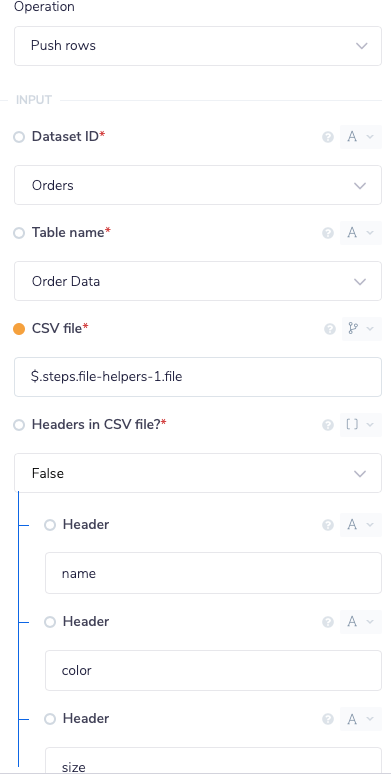This screenshot has height=774, width=391.
Task: Expand the Push rows operation dropdown
Action: [198, 46]
